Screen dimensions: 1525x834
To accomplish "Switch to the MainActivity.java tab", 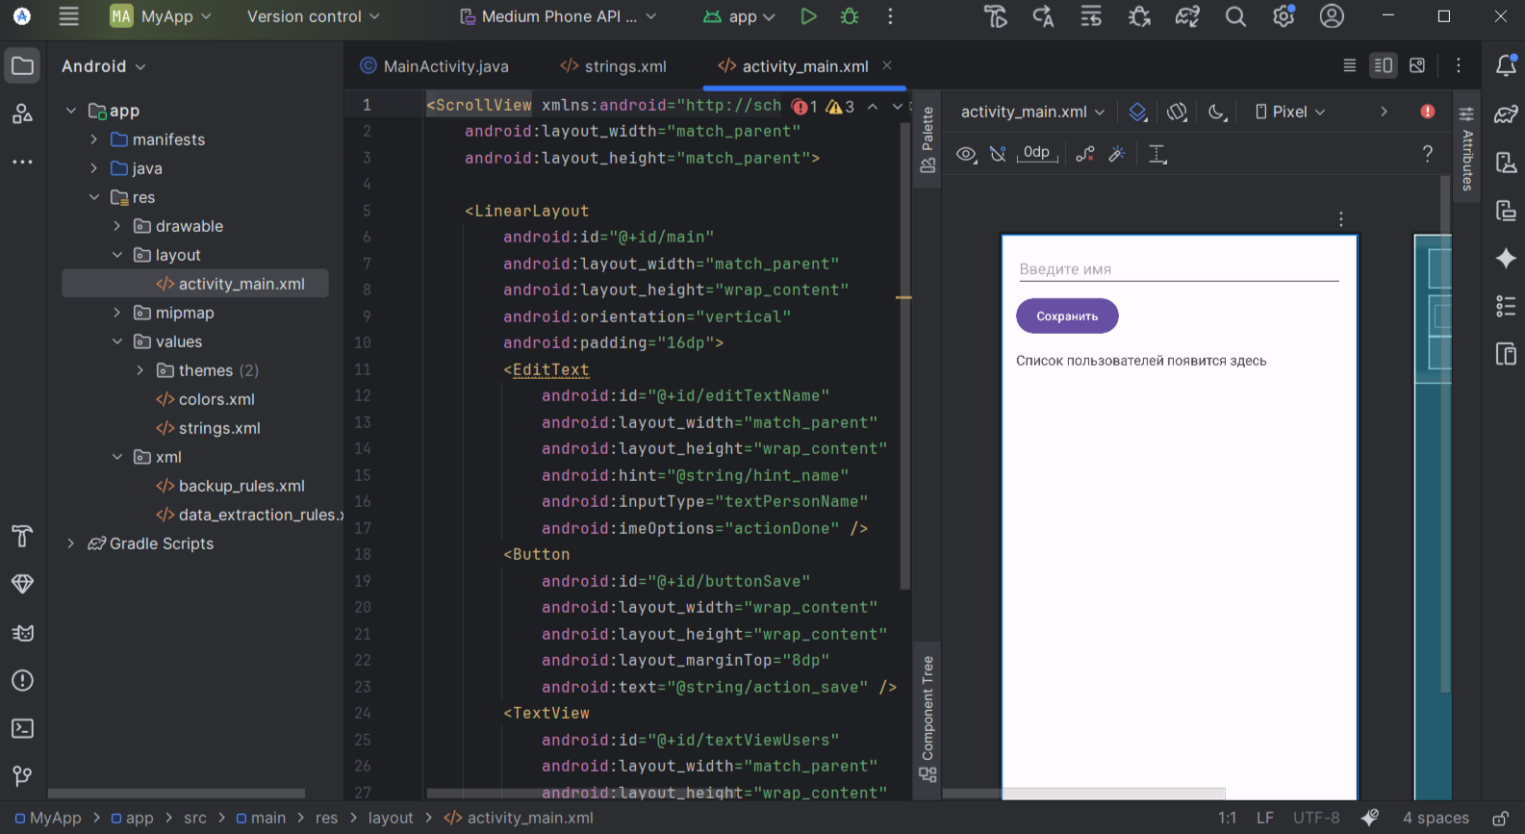I will coord(435,66).
